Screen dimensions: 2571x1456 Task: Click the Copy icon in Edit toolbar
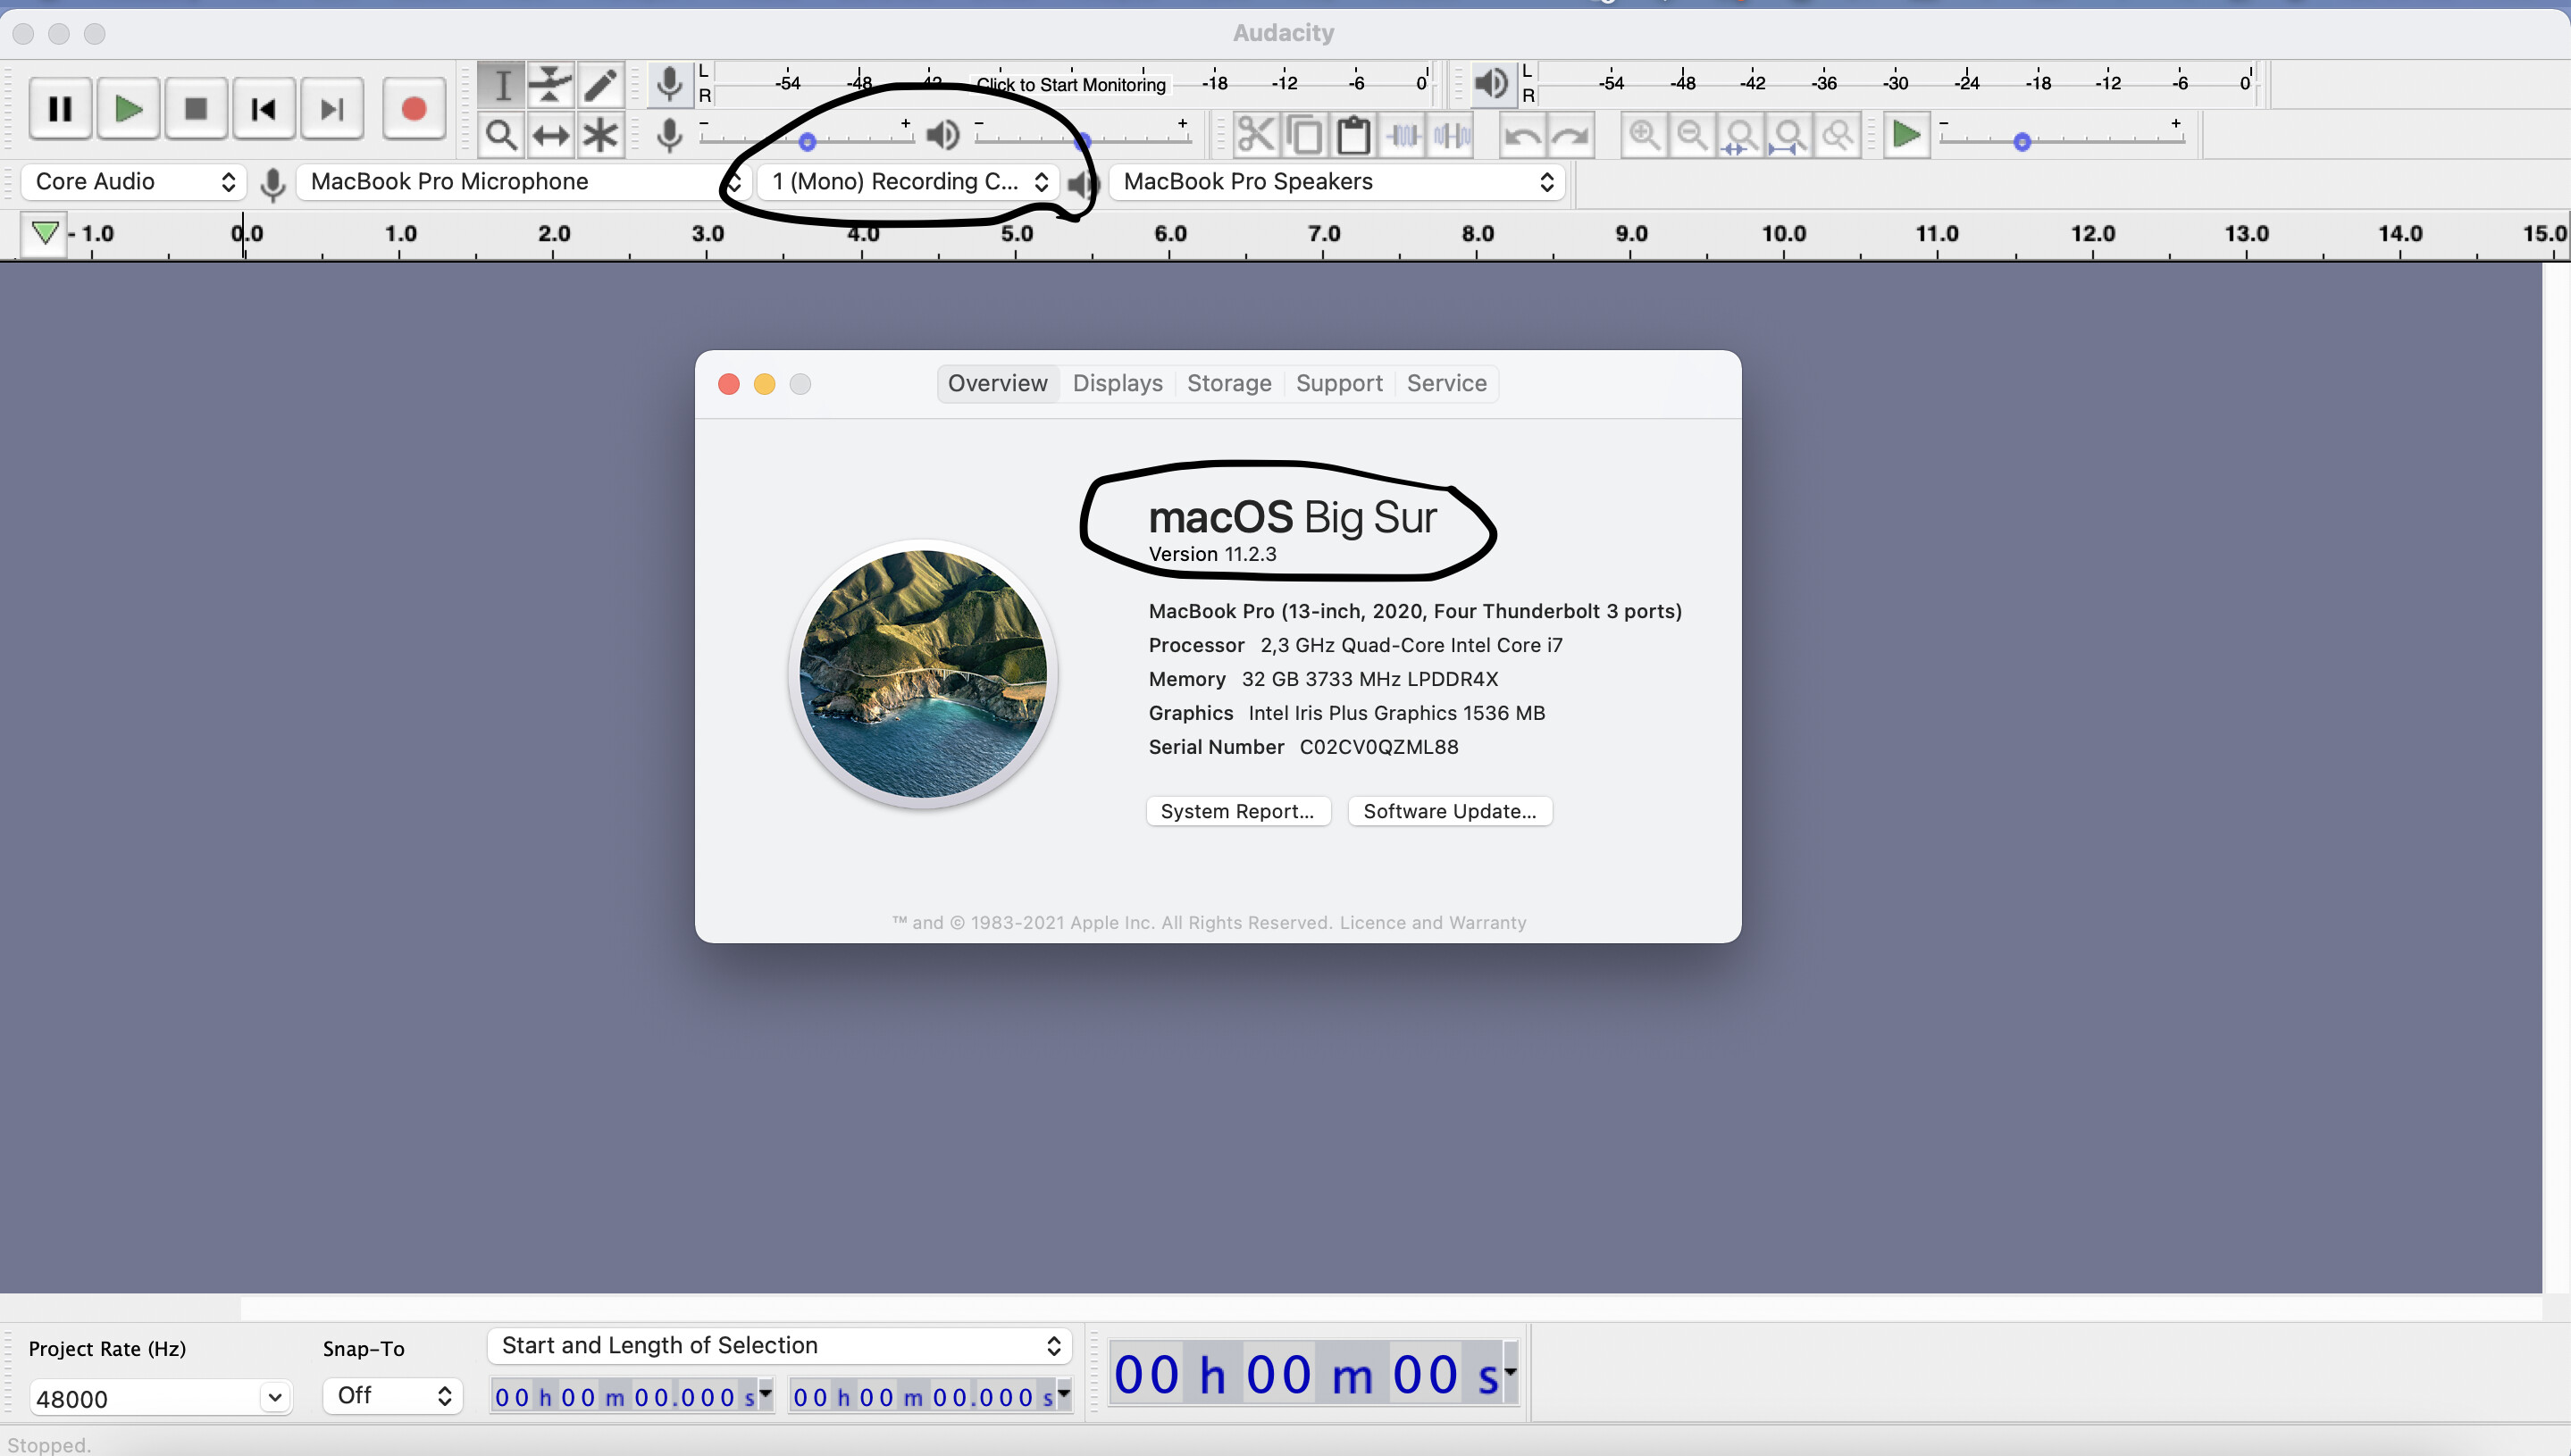pos(1304,135)
